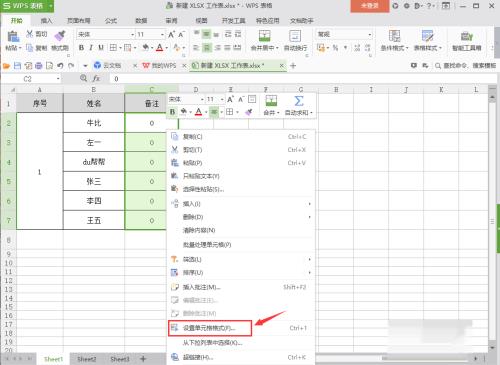Choose Copy (复制) from the context menu
500x365 pixels.
point(241,137)
